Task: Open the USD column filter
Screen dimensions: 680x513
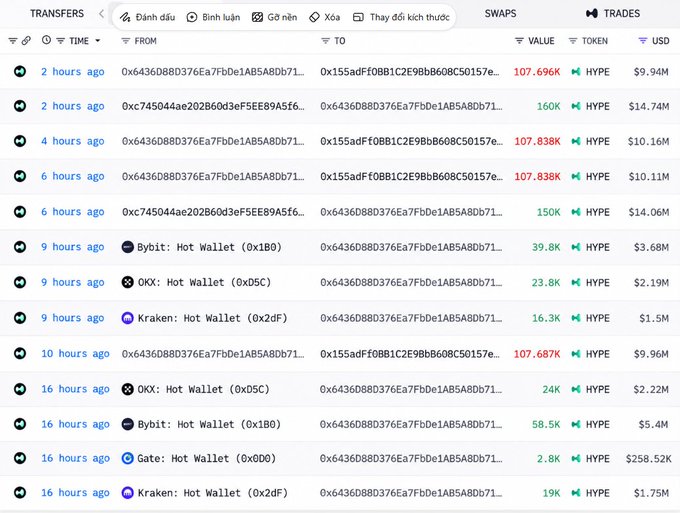Action: (643, 41)
